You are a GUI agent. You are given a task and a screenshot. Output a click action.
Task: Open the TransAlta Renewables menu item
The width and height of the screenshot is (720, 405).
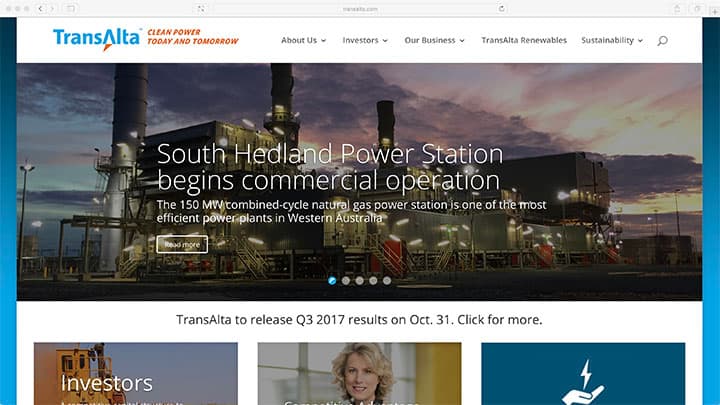coord(523,41)
